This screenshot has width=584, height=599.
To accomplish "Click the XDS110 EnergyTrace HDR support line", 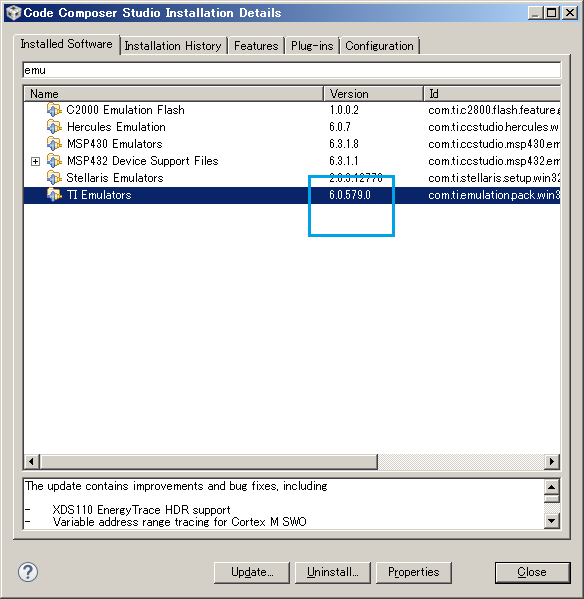I will pos(141,510).
